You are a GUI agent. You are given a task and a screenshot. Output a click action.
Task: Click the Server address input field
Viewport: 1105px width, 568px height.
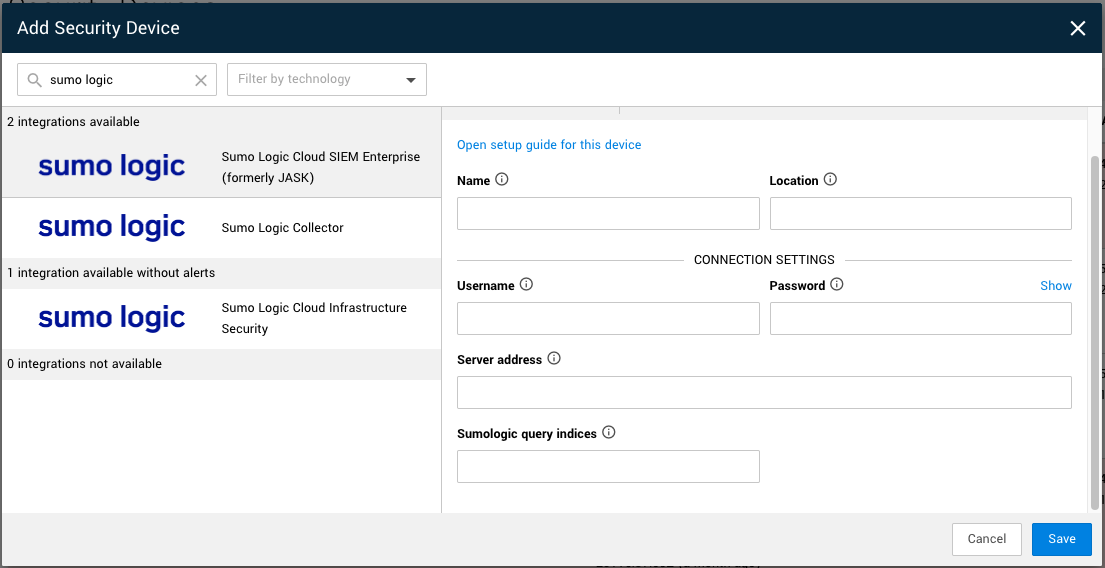click(x=764, y=393)
